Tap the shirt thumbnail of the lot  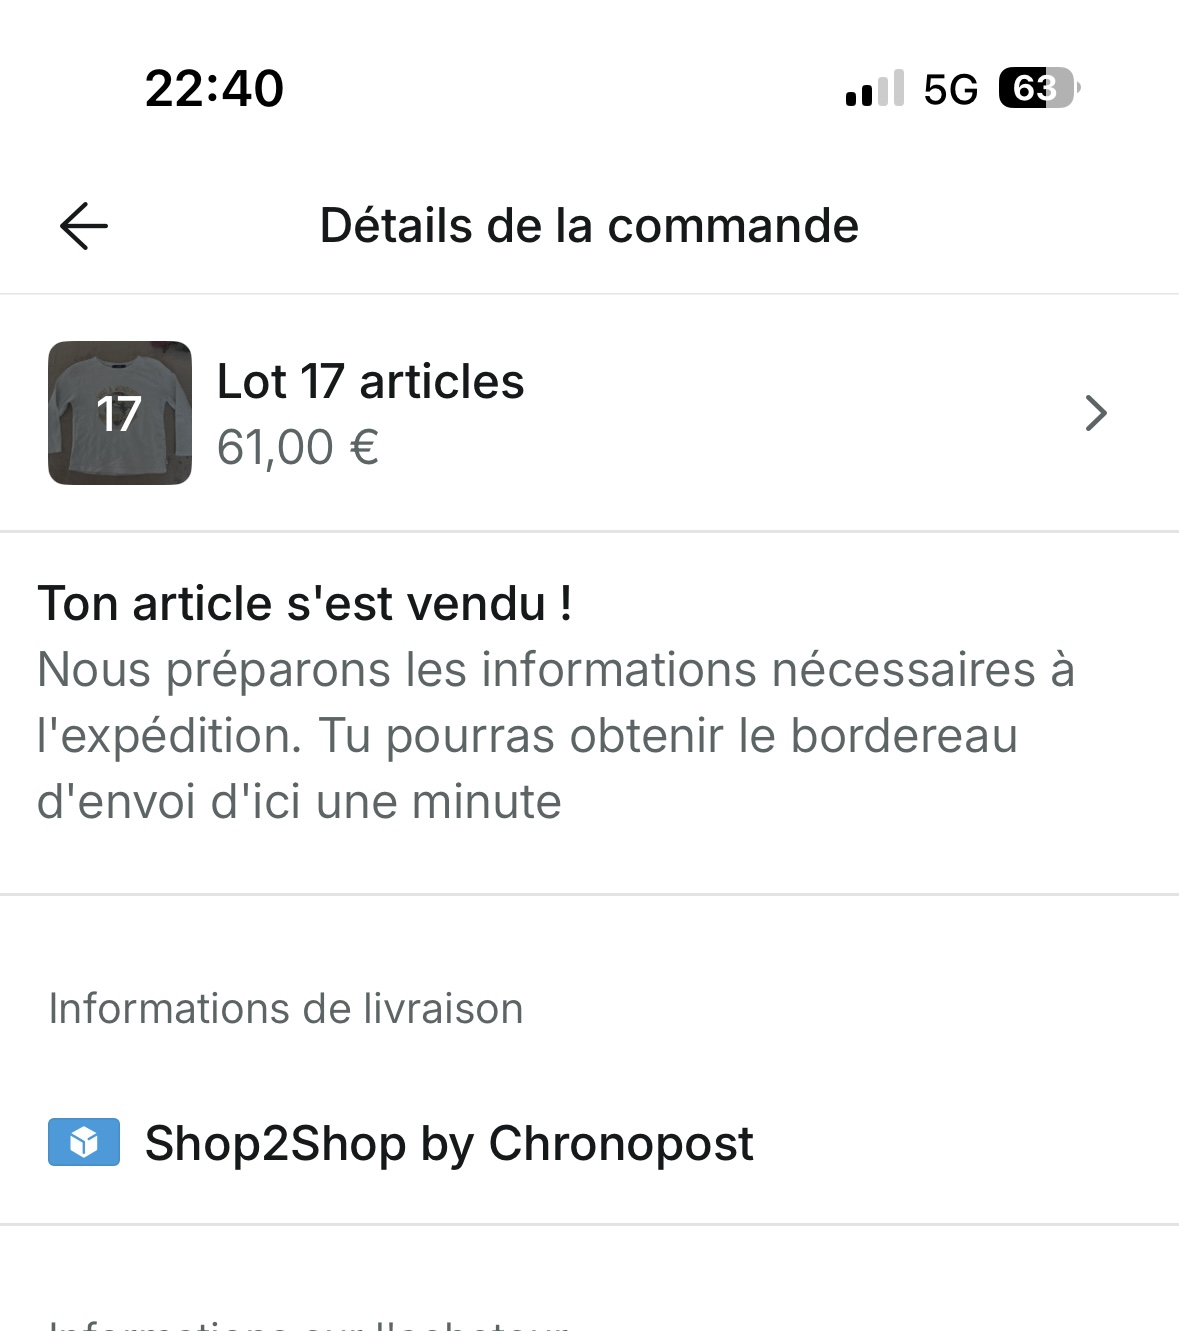coord(120,413)
